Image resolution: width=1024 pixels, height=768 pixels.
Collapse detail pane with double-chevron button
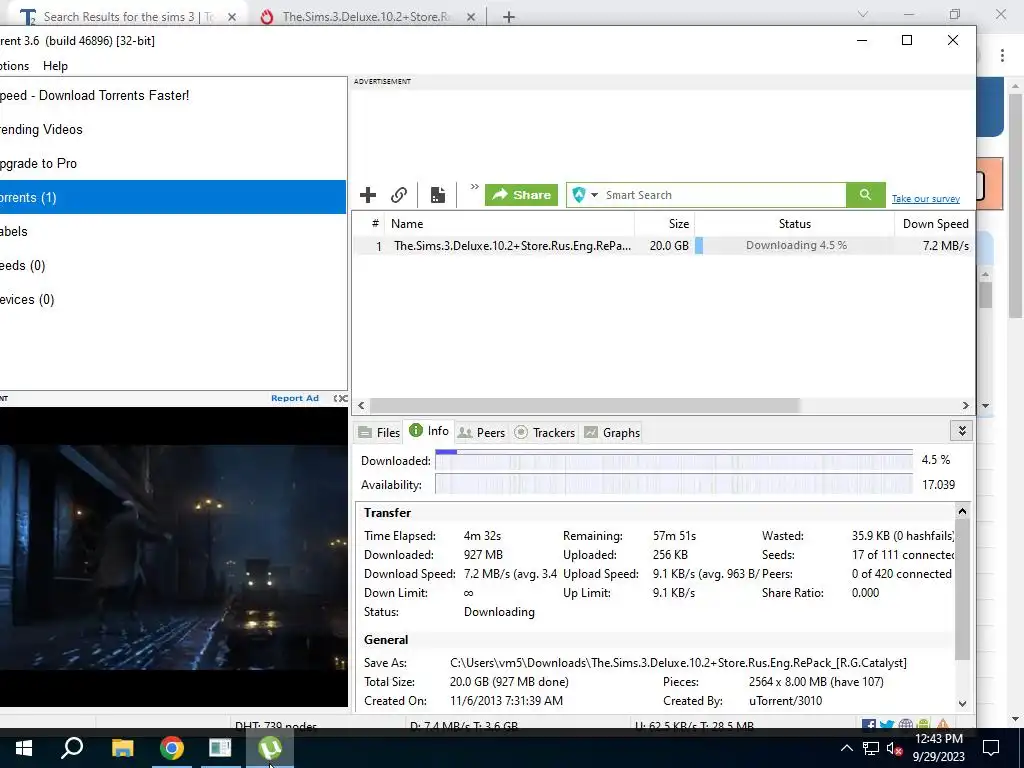coord(961,431)
